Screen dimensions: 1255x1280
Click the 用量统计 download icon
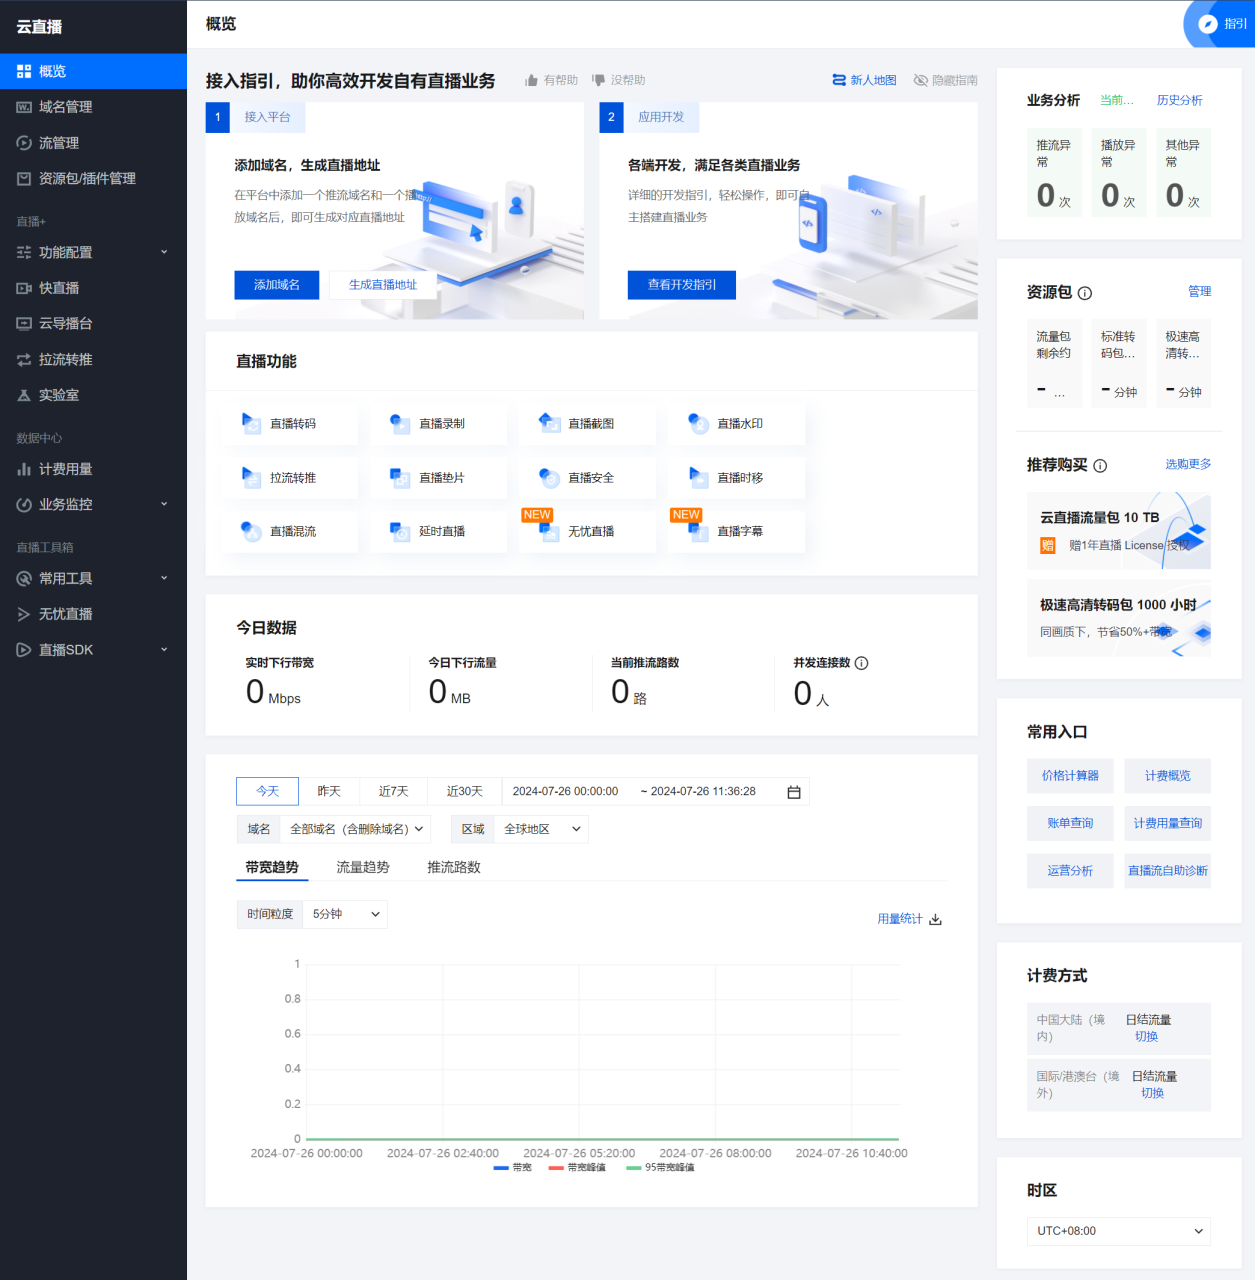[x=935, y=919]
